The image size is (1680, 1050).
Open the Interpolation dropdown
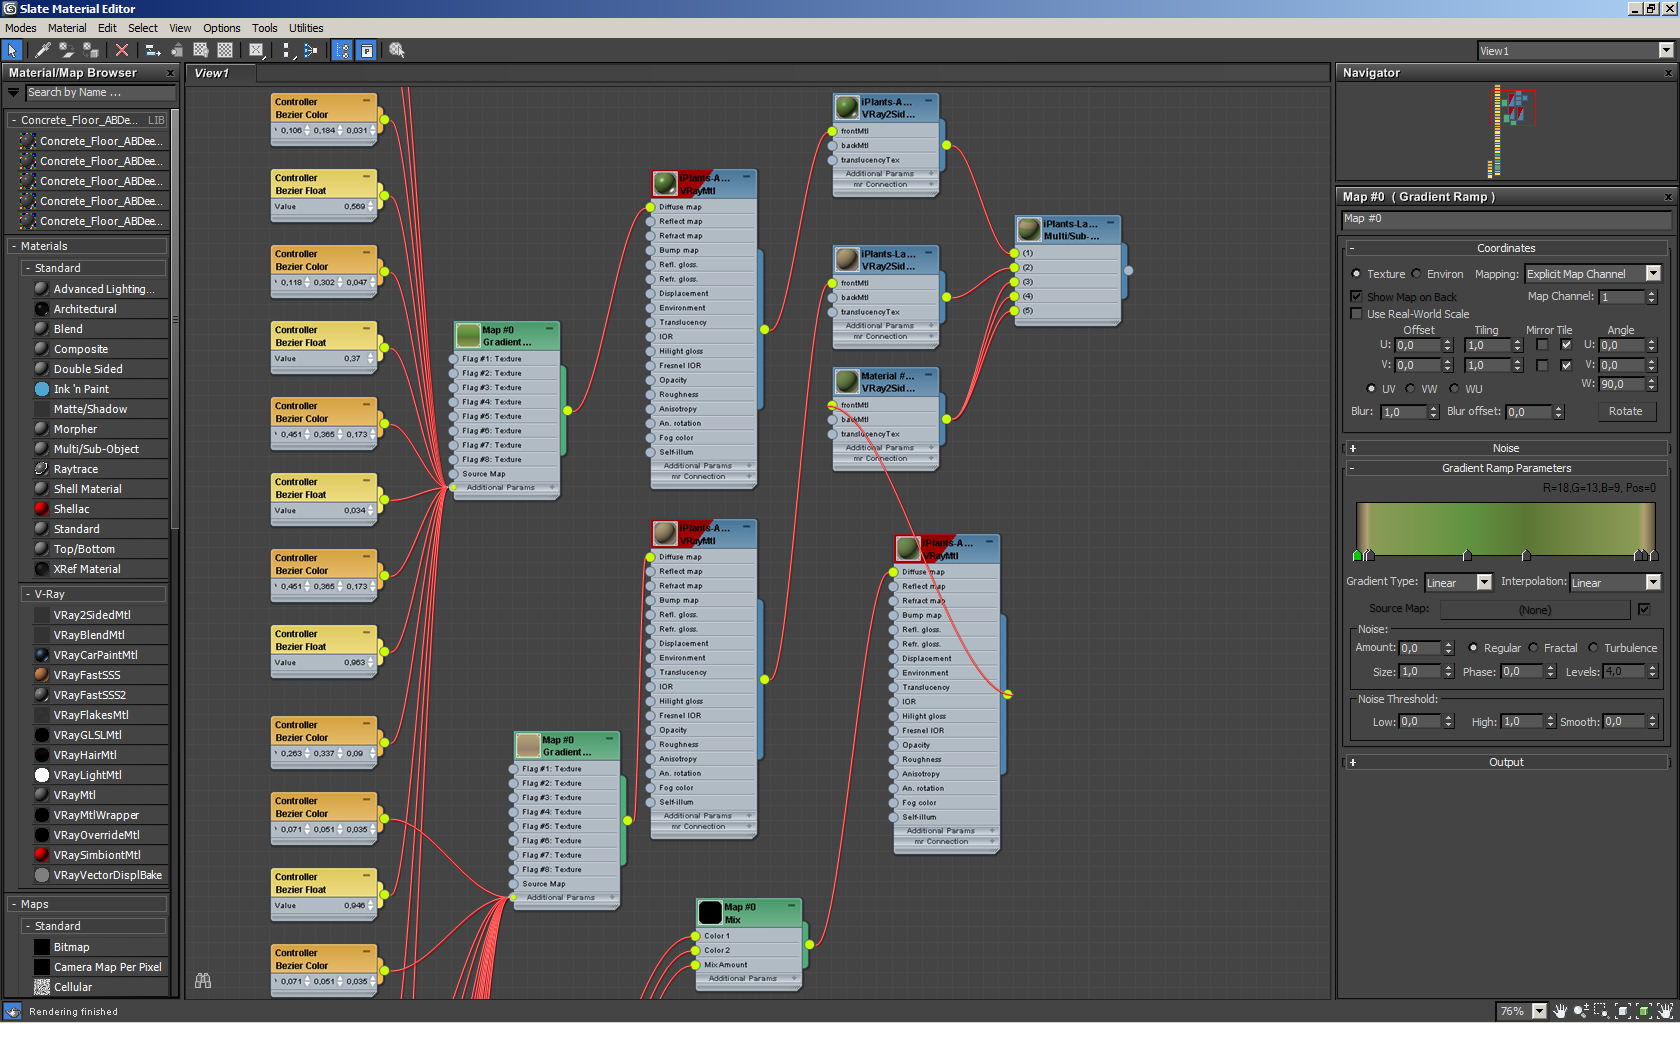coord(1615,582)
